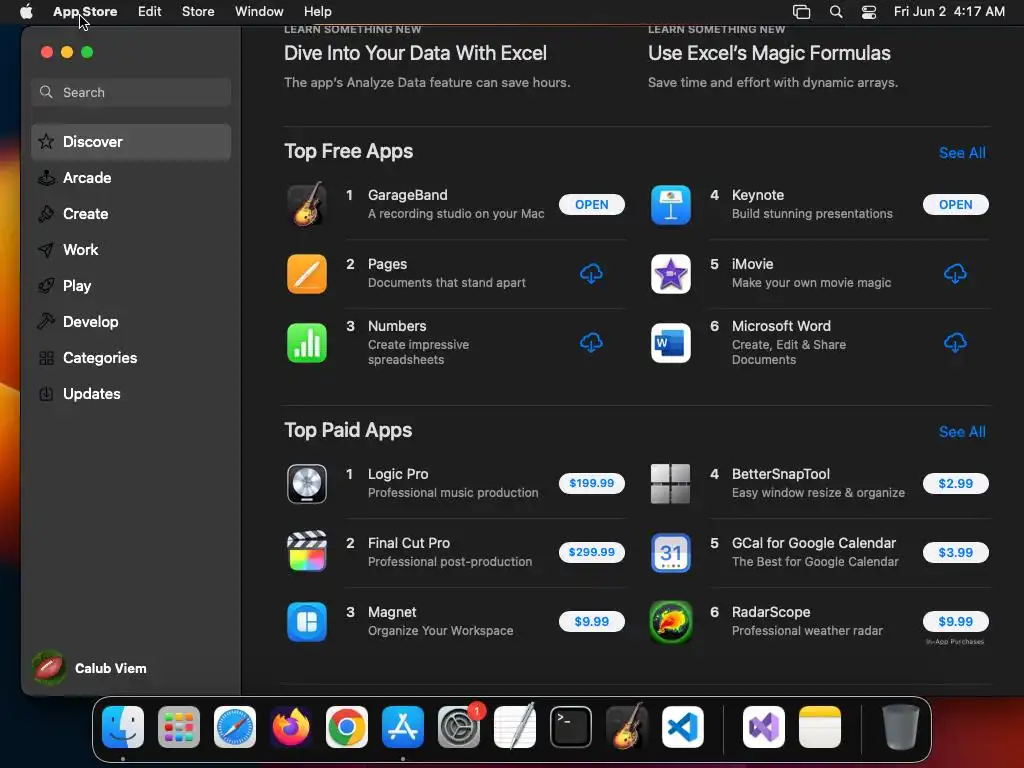
Task: Click the Magnet app icon
Action: [x=306, y=622]
